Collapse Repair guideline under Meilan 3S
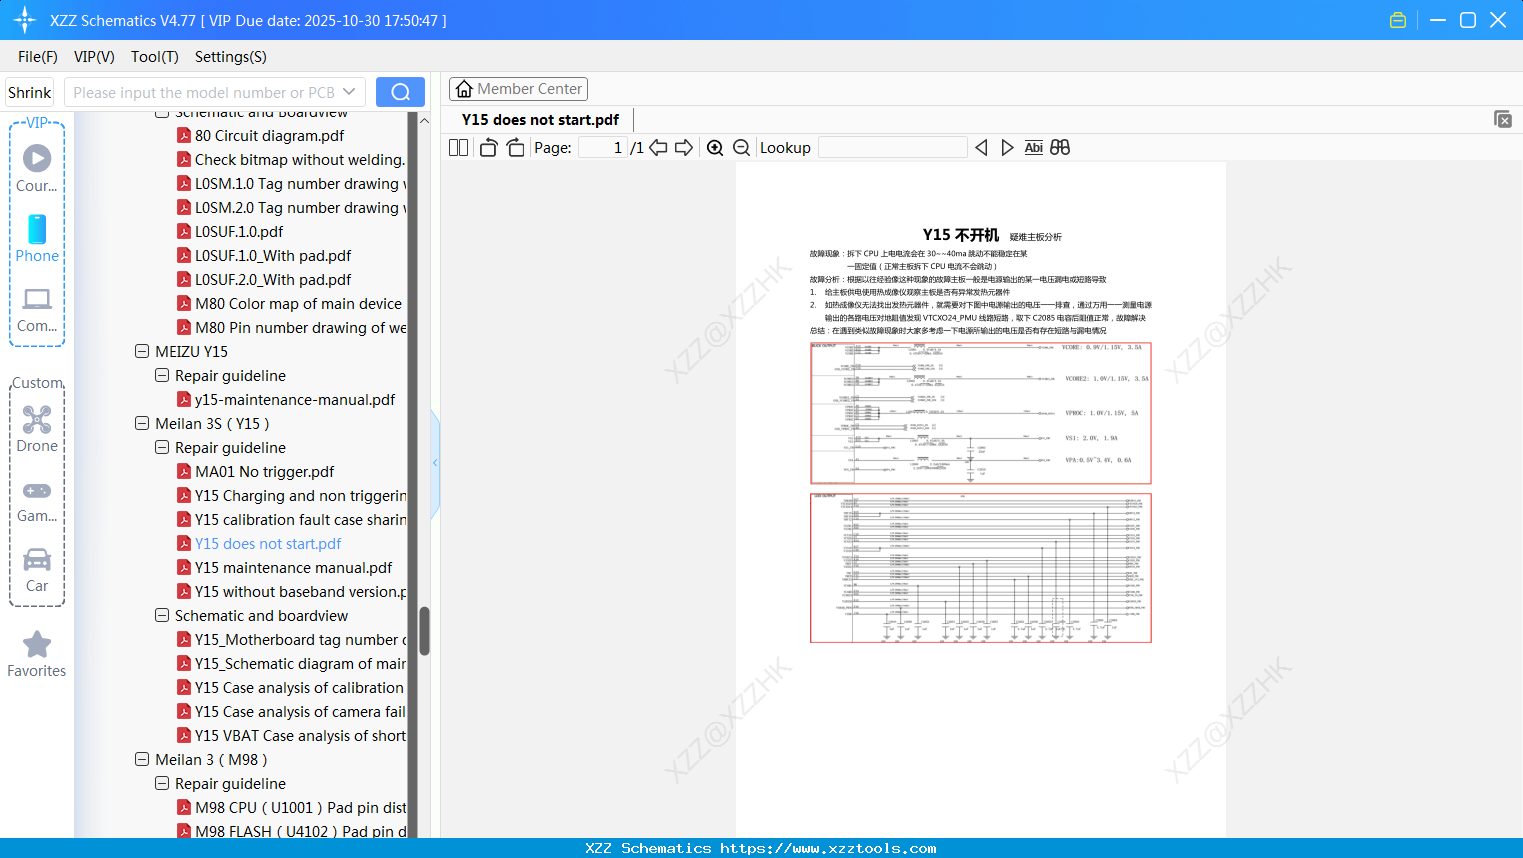Image resolution: width=1523 pixels, height=858 pixels. coord(162,447)
